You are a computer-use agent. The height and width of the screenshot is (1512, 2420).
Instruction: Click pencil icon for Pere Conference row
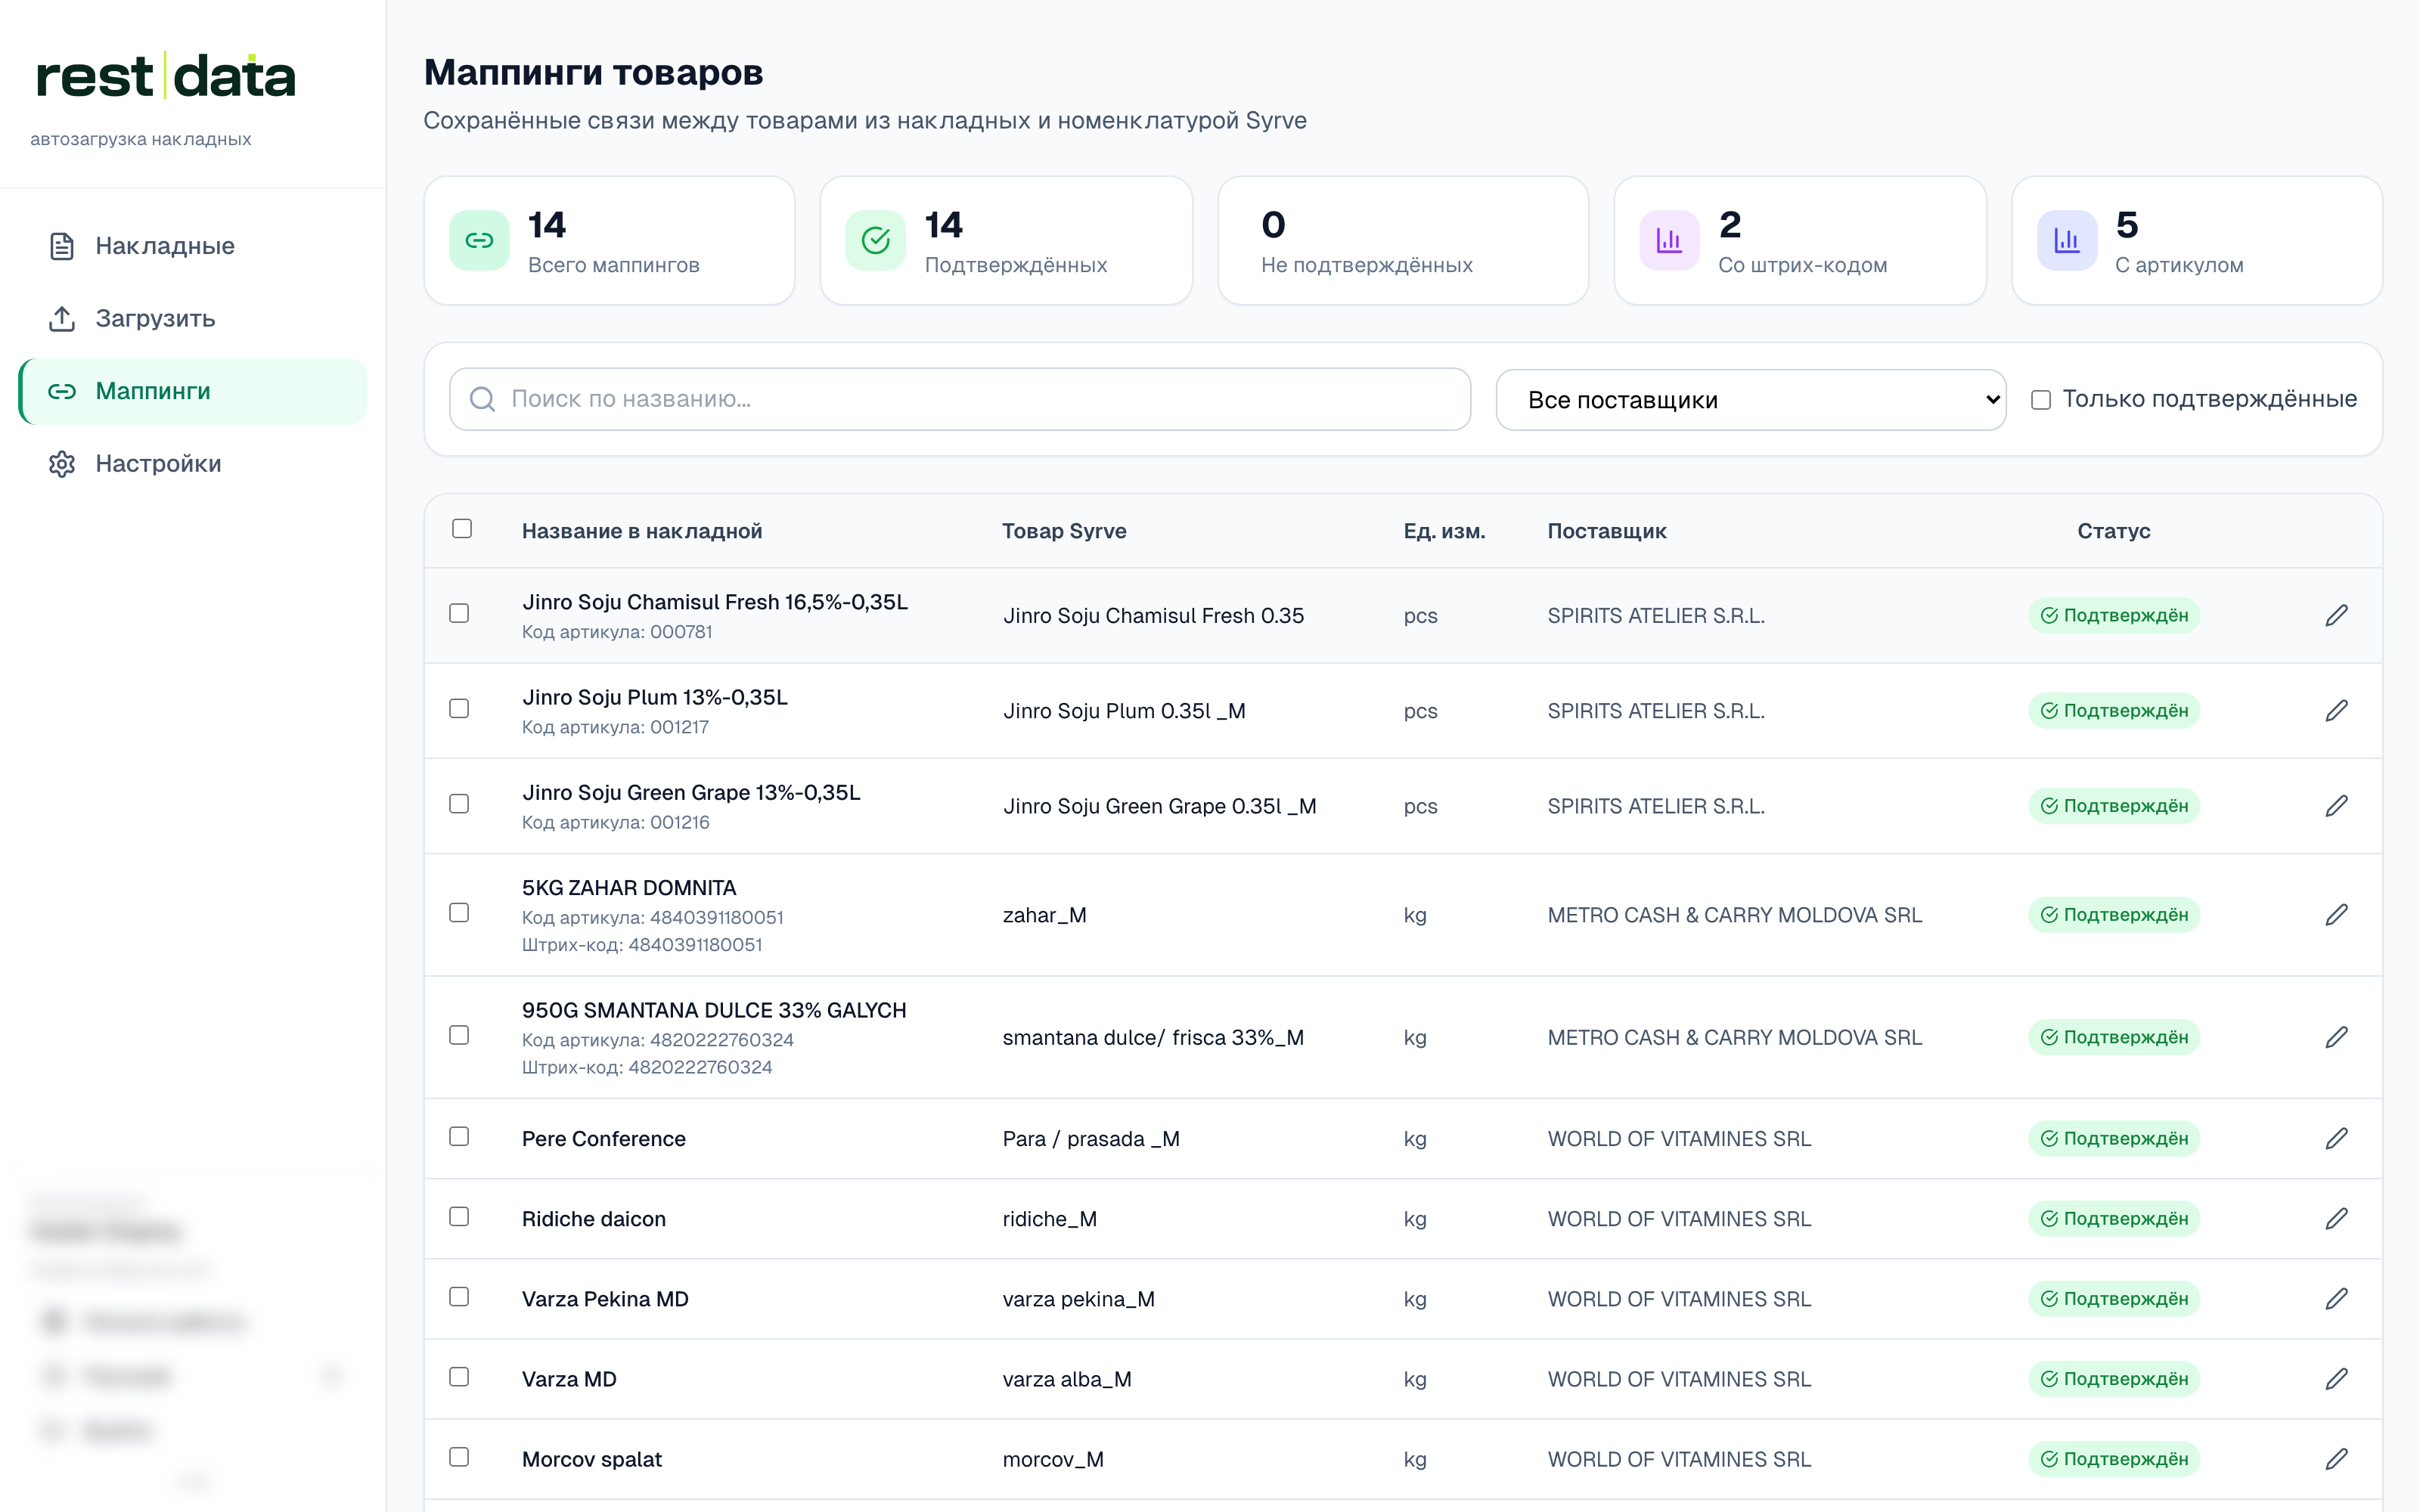coord(2336,1139)
